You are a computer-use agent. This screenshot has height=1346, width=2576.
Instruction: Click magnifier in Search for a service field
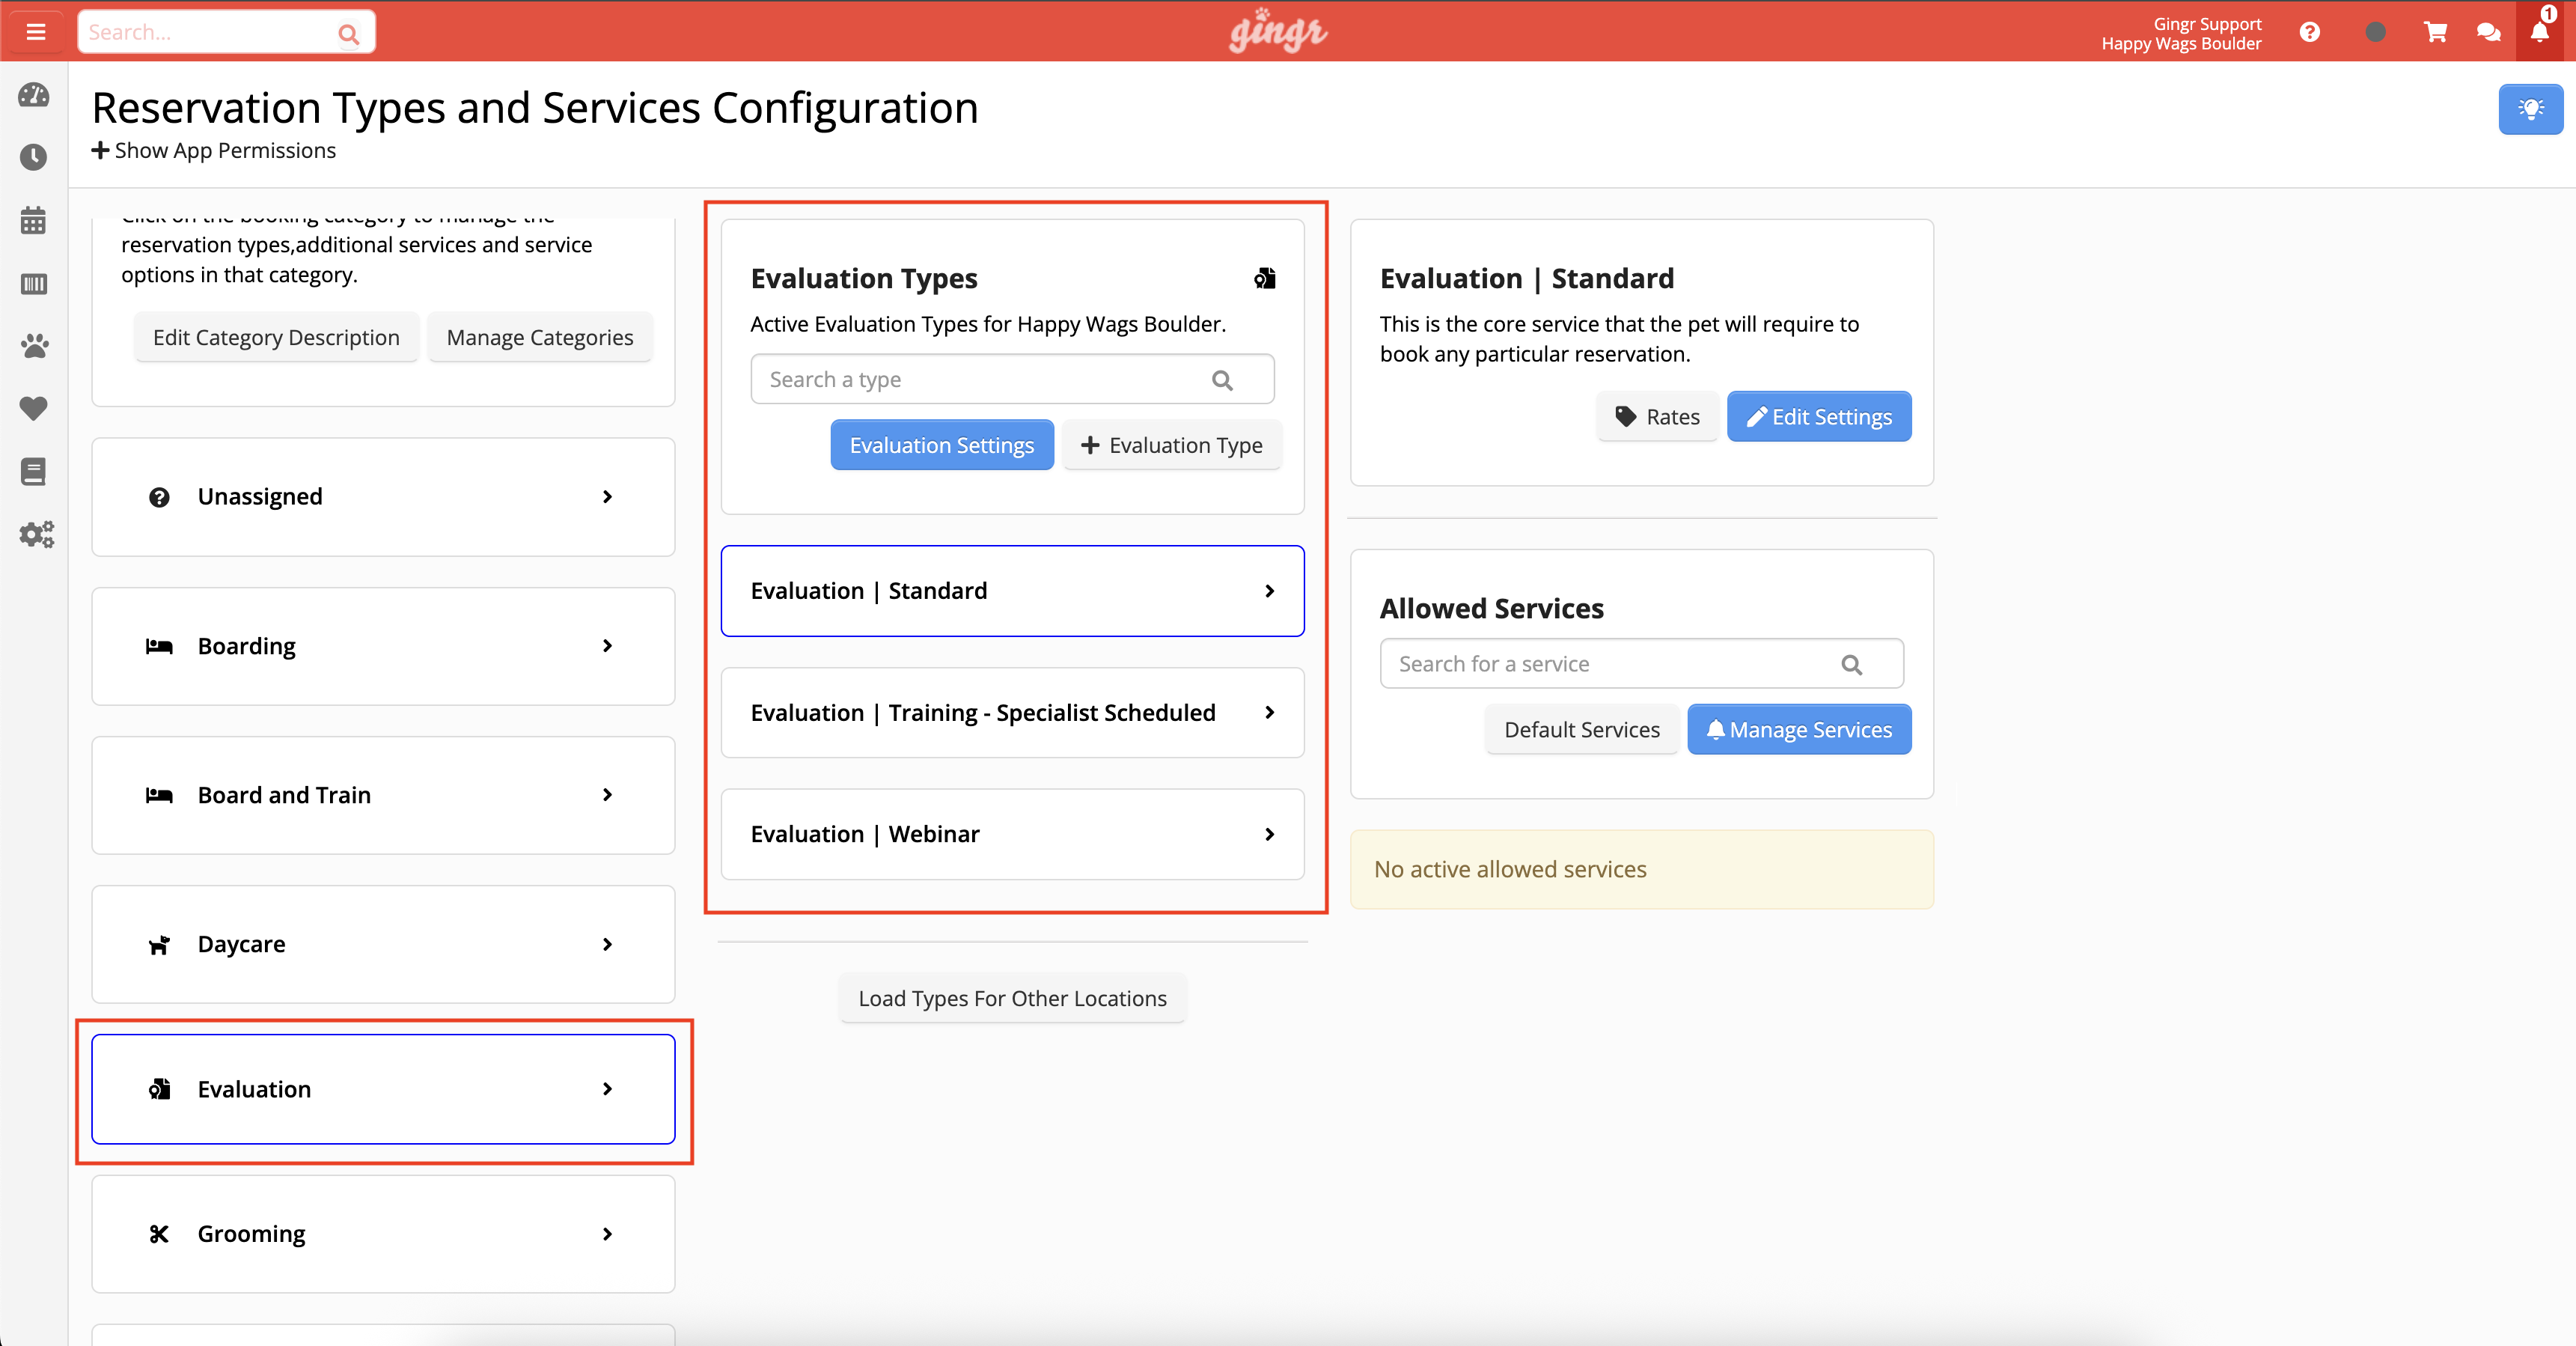coord(1851,664)
